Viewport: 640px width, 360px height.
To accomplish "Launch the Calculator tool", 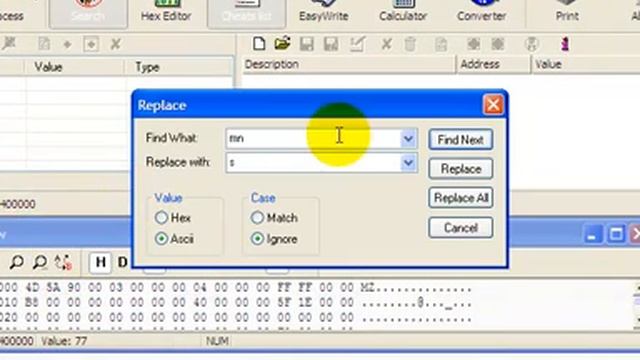I will point(403,11).
